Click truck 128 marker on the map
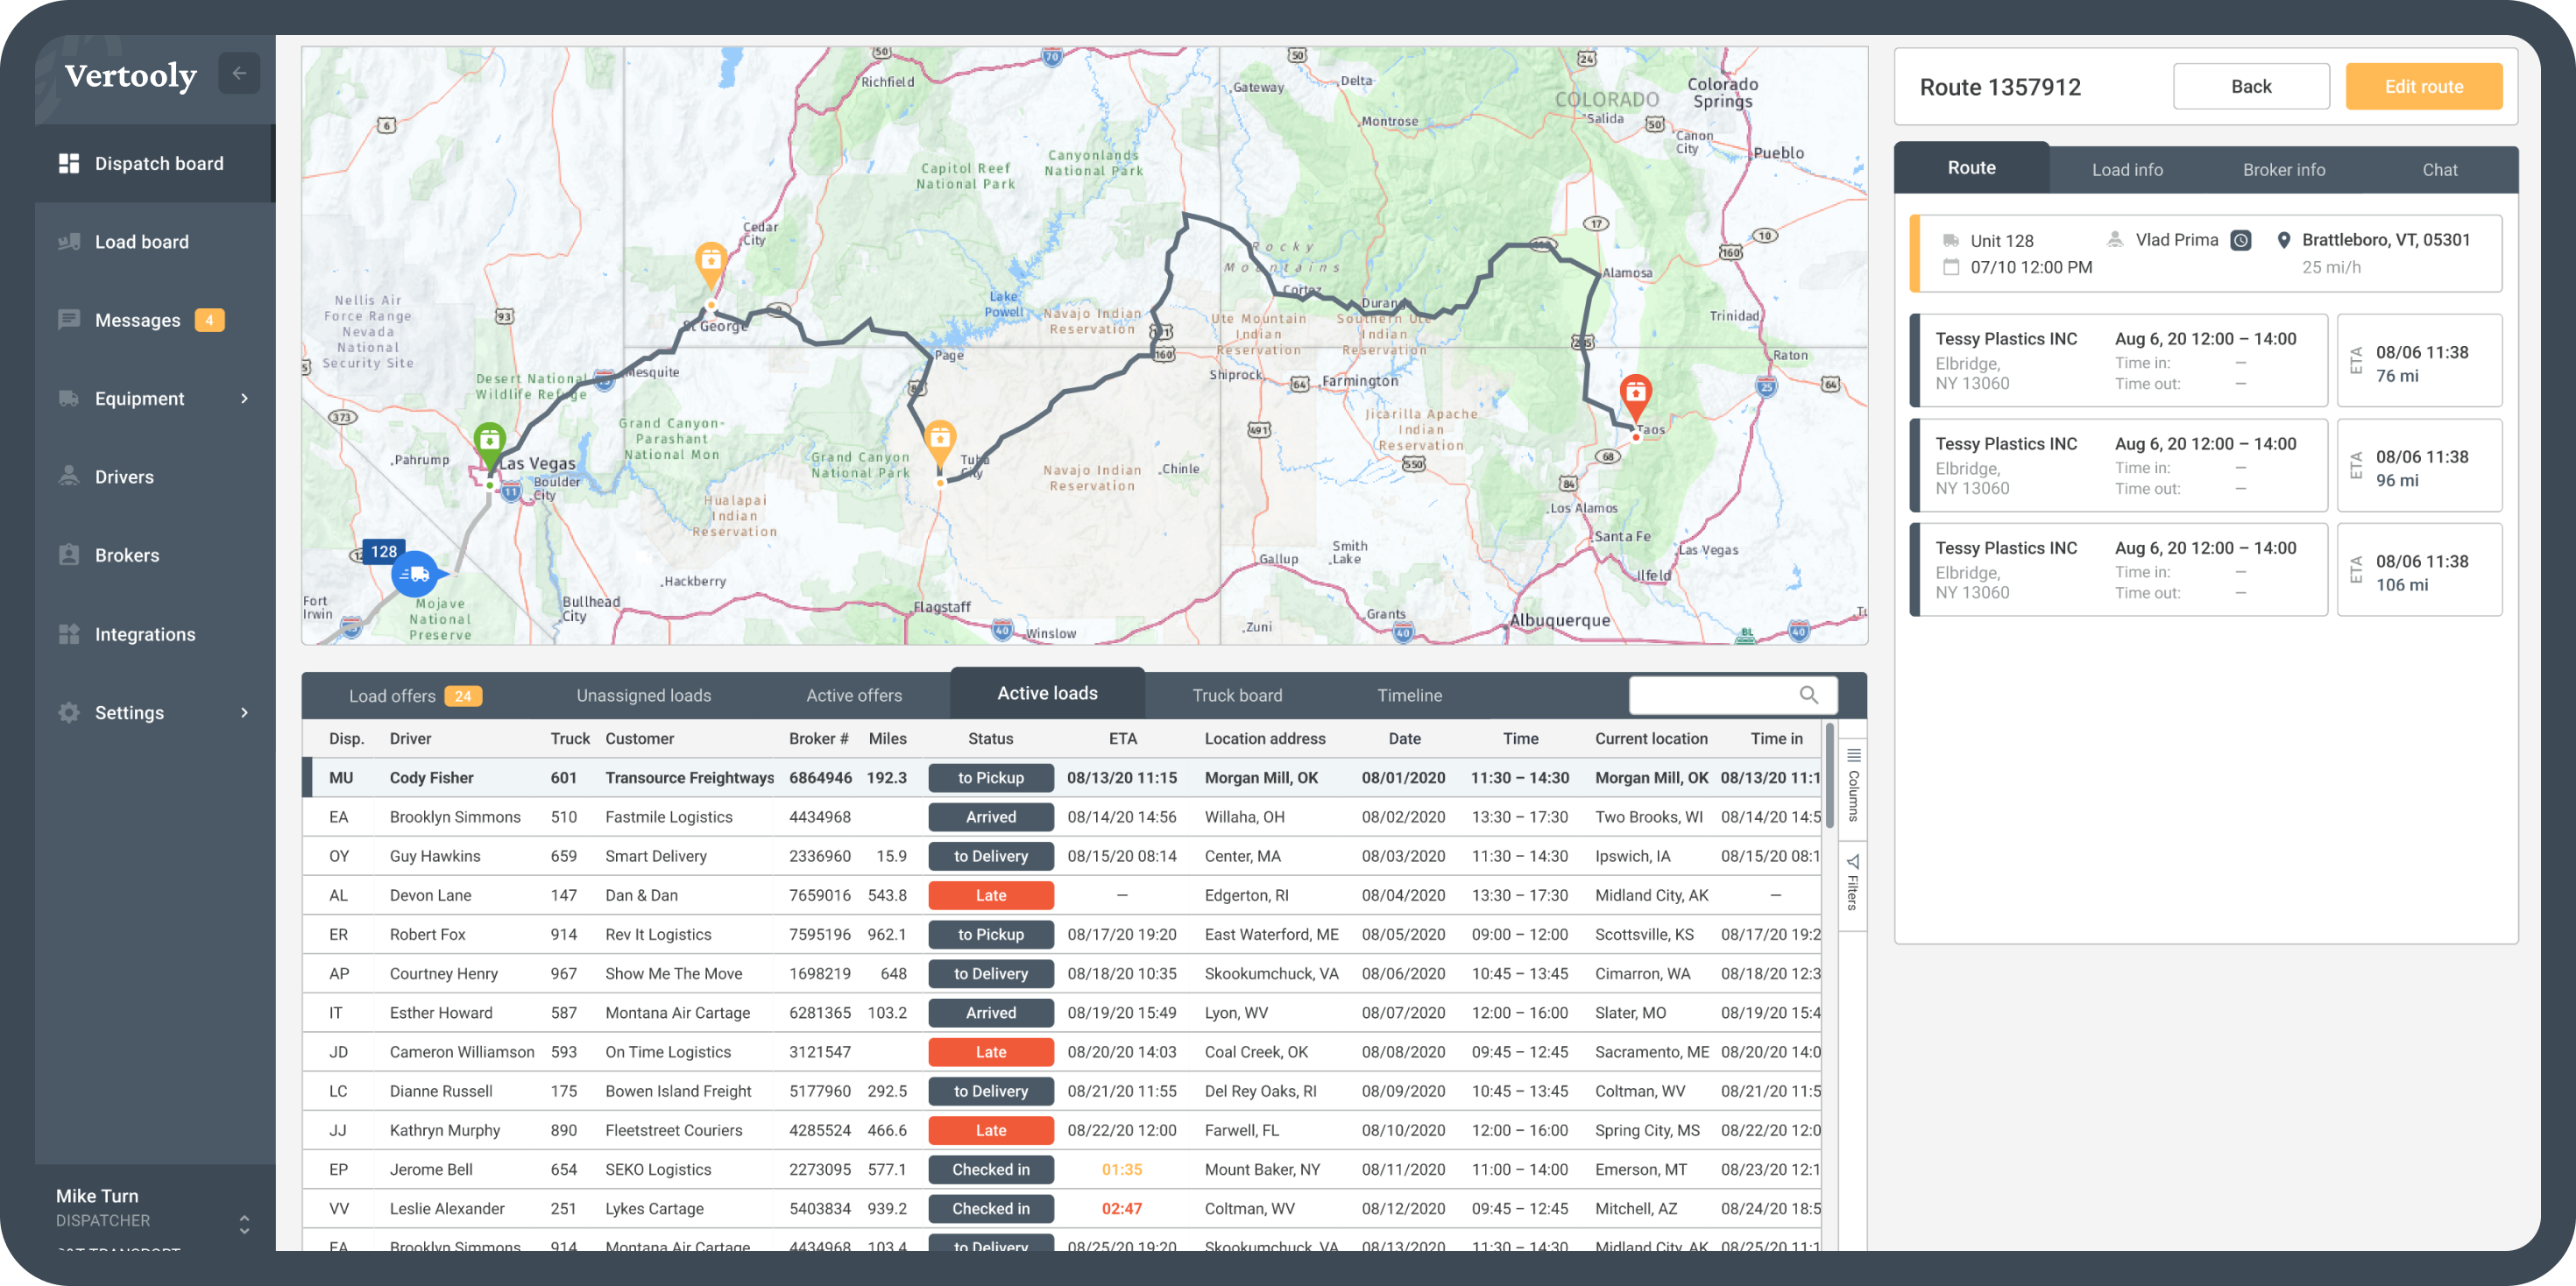The image size is (2576, 1286). (x=416, y=573)
